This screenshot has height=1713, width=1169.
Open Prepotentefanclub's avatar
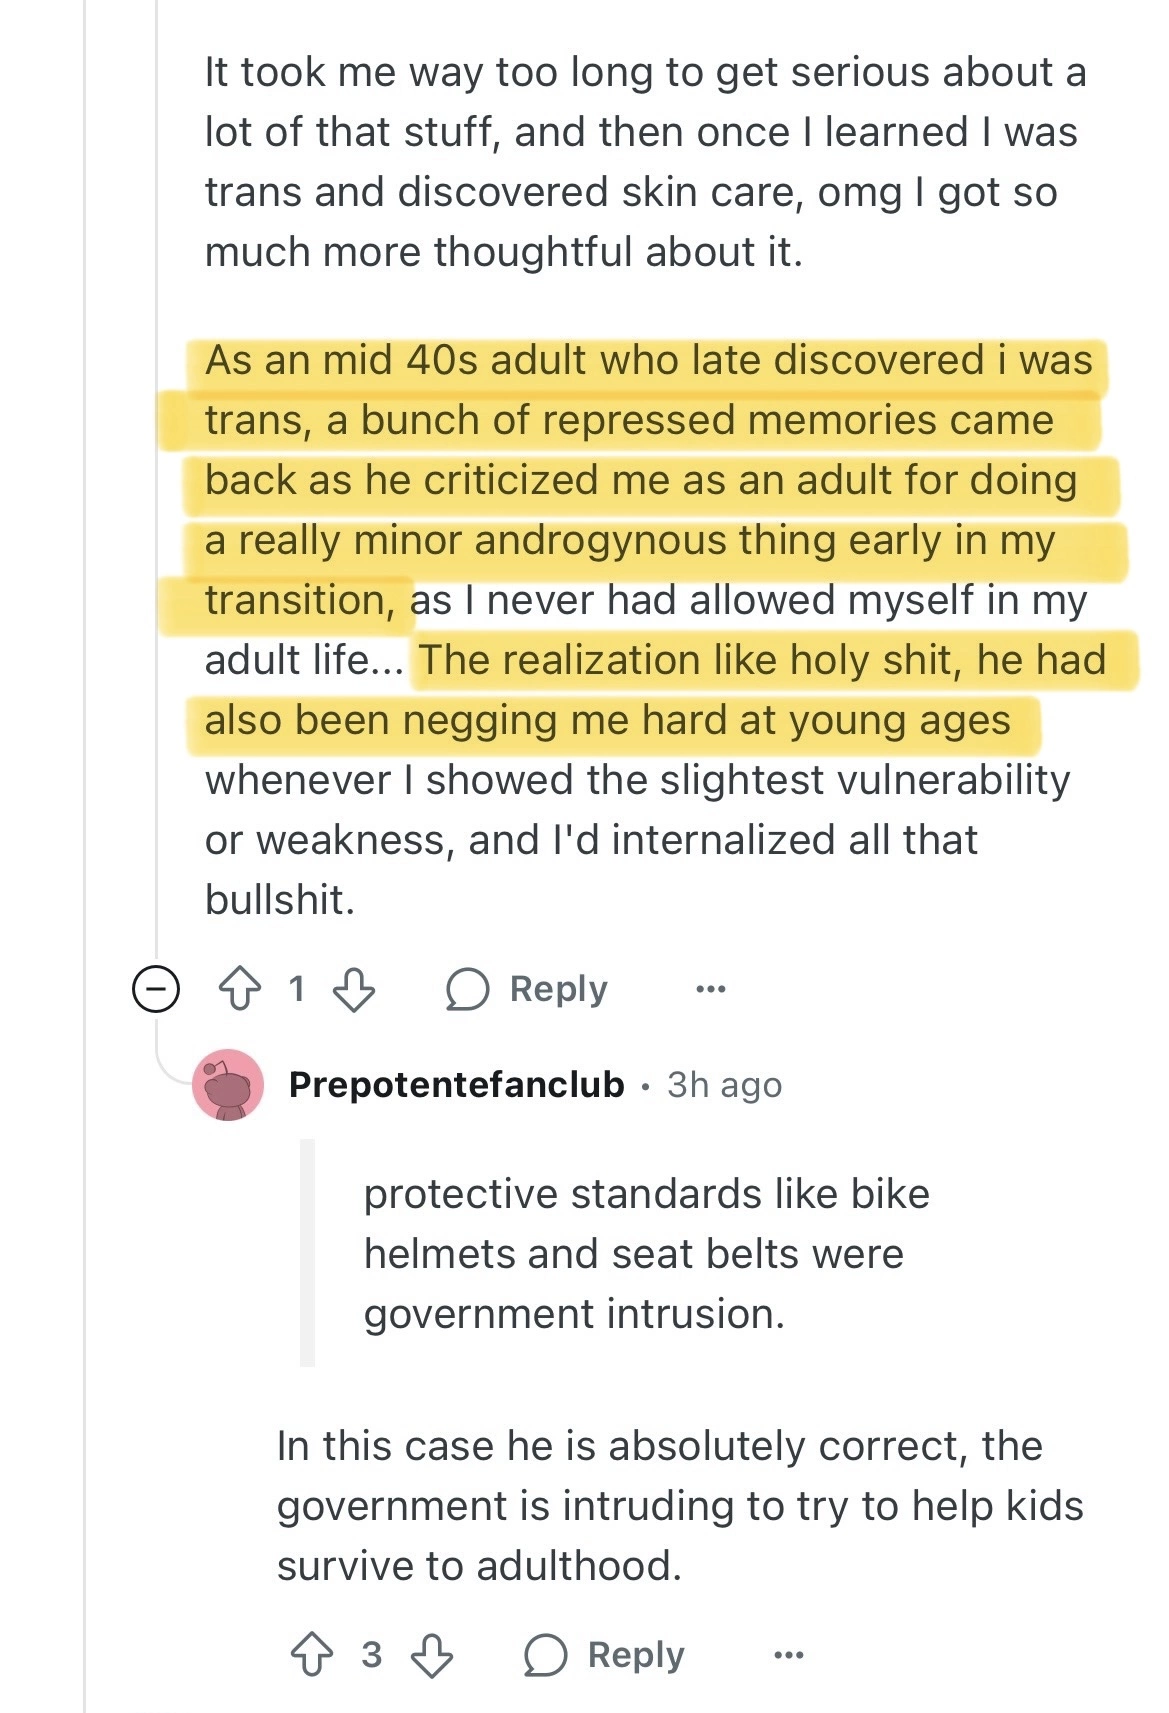tap(228, 1085)
